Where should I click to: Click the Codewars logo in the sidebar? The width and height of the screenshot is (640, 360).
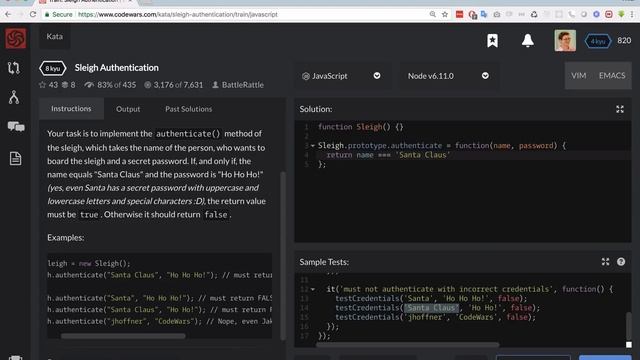[x=16, y=38]
